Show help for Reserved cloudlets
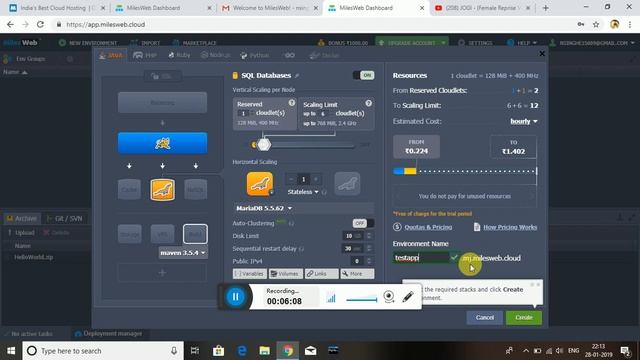Viewport: 640px width, 360px height. (x=291, y=102)
